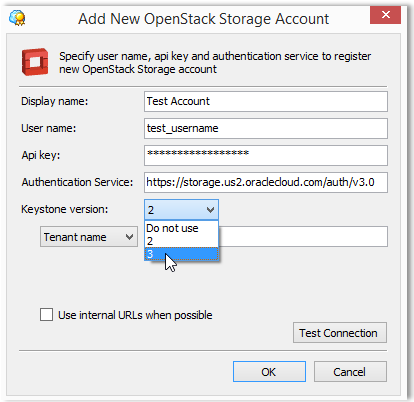Click the tenant name value text box
This screenshot has width=414, height=402.
(303, 237)
